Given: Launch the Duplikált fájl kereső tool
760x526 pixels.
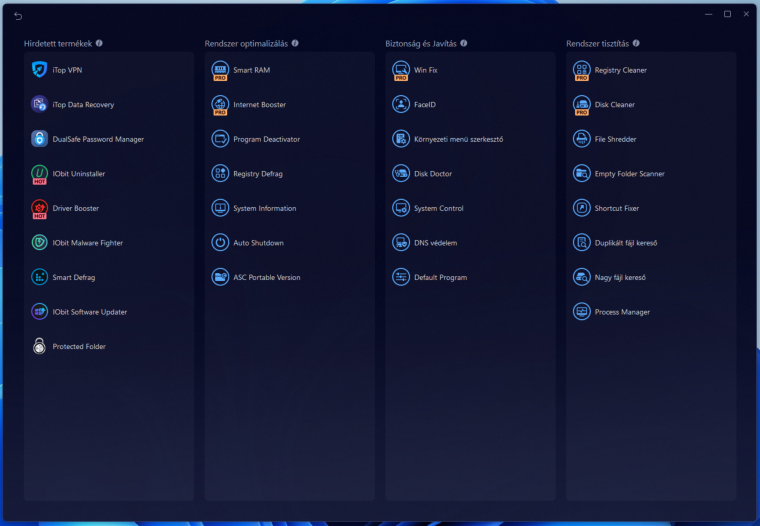Looking at the screenshot, I should (625, 243).
